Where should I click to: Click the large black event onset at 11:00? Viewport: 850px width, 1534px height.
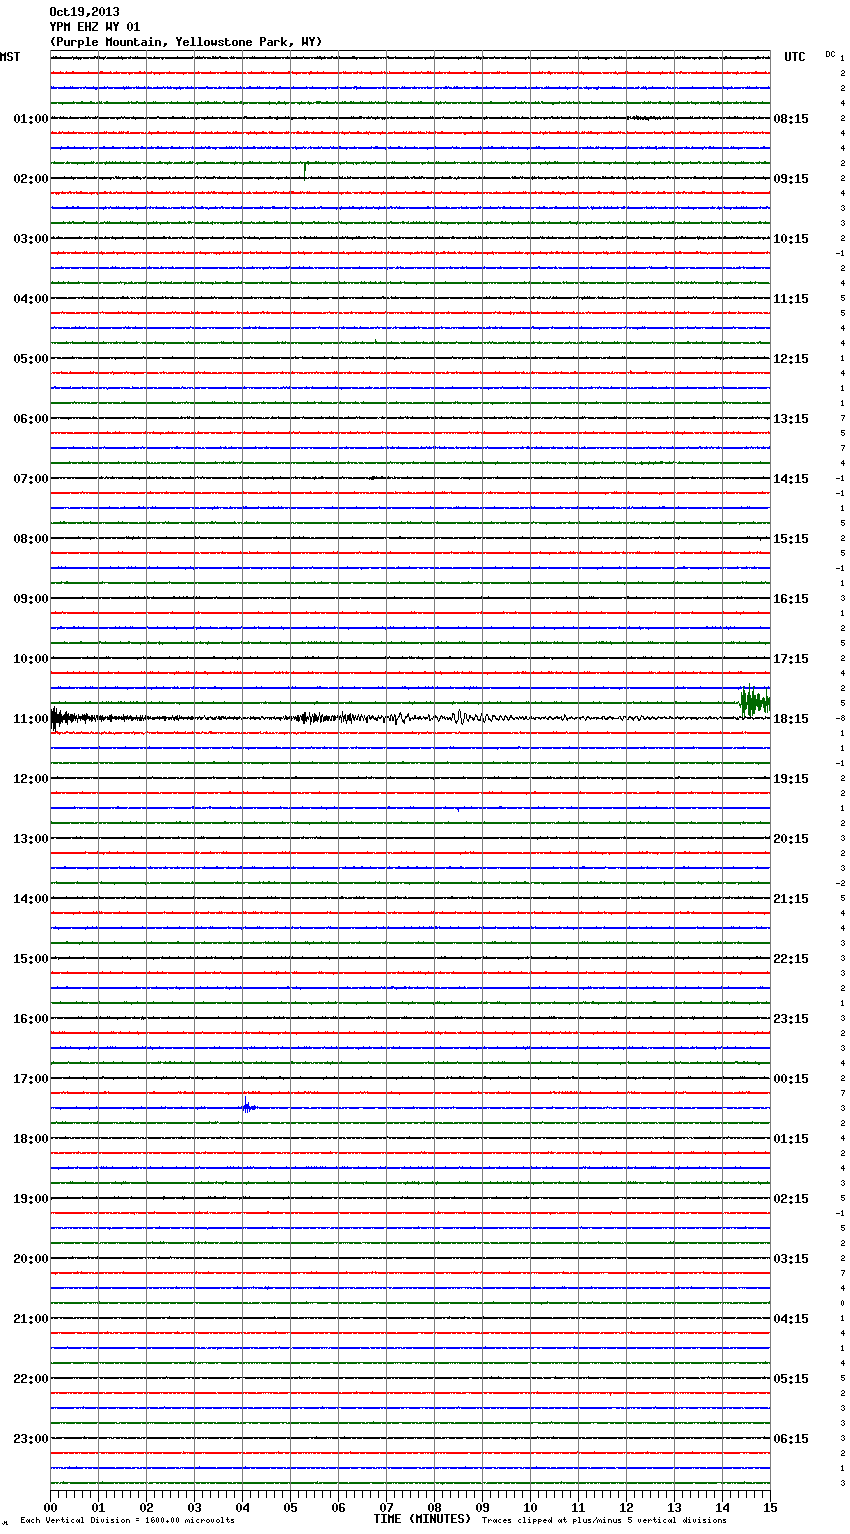58,718
